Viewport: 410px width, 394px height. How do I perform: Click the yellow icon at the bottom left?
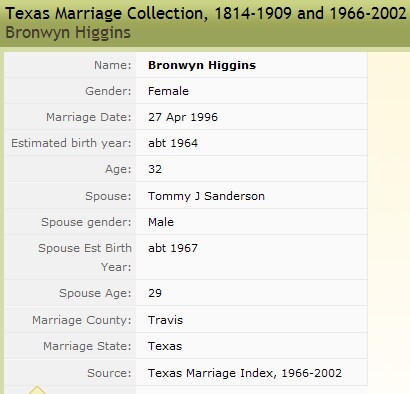point(37,390)
